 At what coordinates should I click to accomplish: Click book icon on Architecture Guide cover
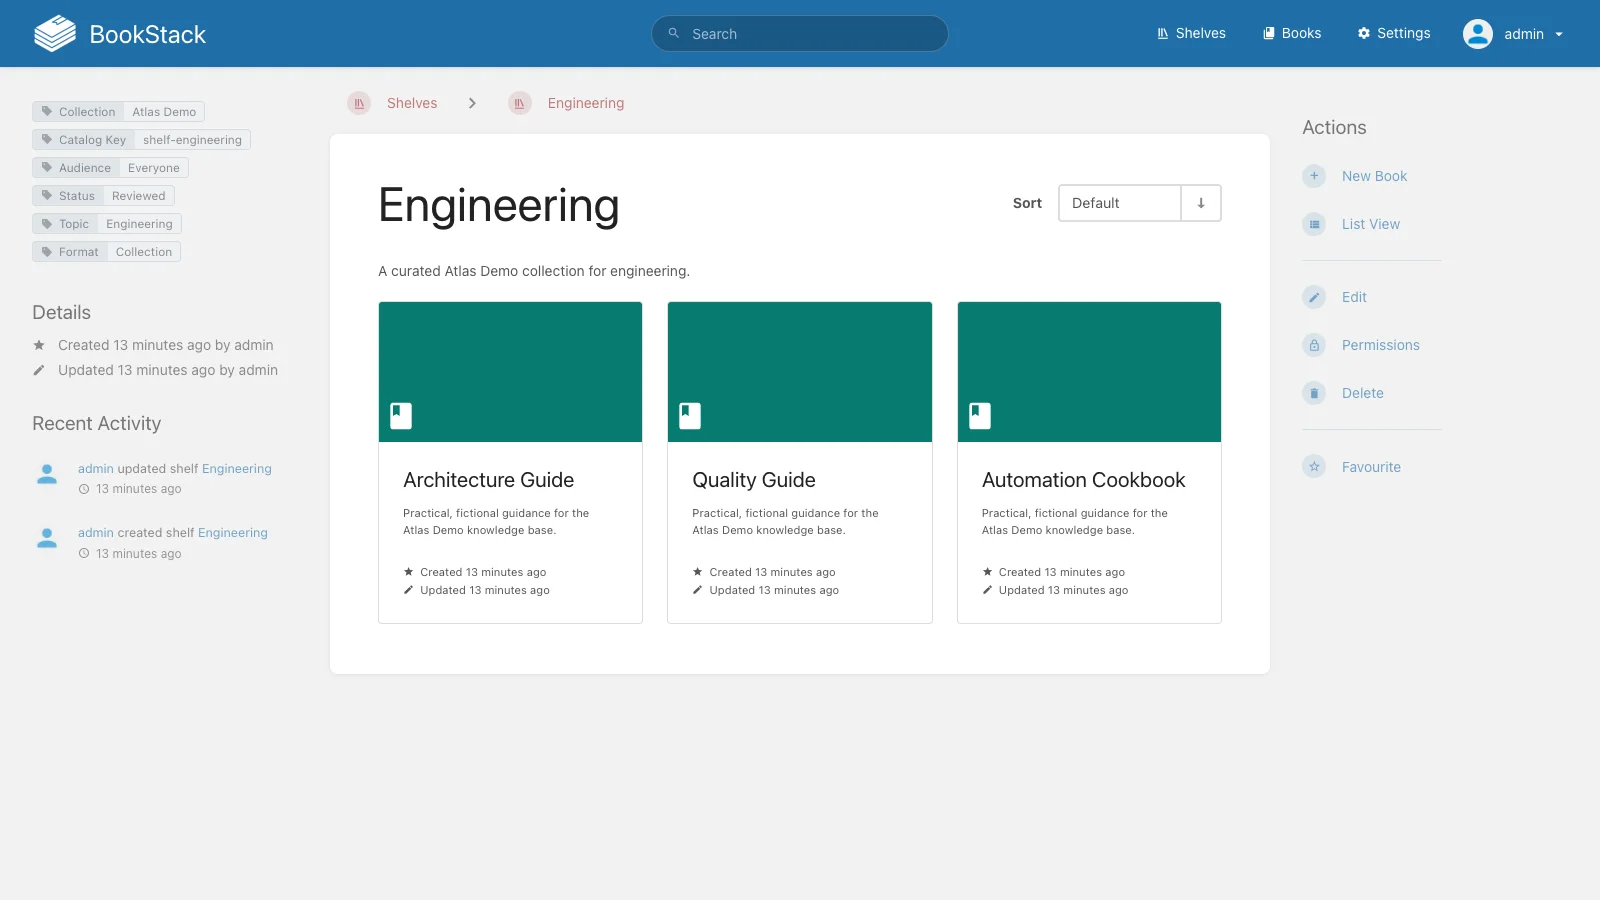coord(401,415)
